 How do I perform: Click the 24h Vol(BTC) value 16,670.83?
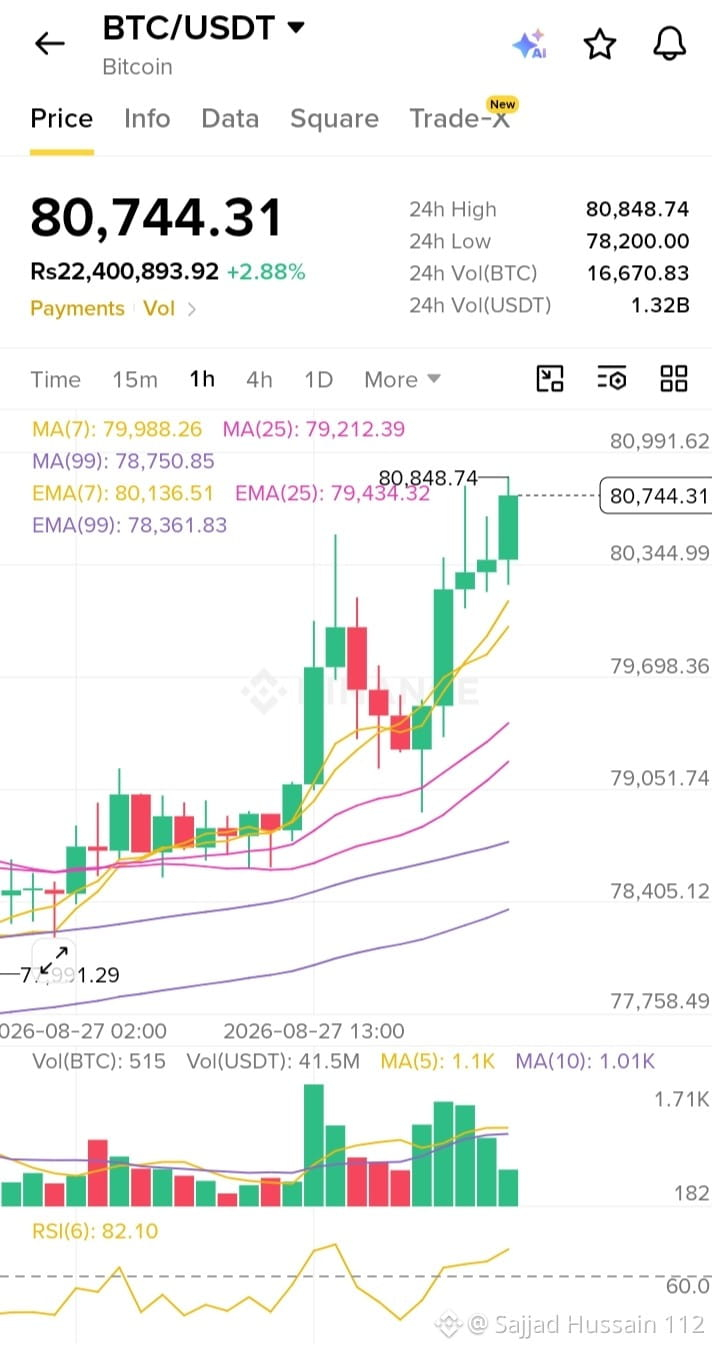pos(637,273)
